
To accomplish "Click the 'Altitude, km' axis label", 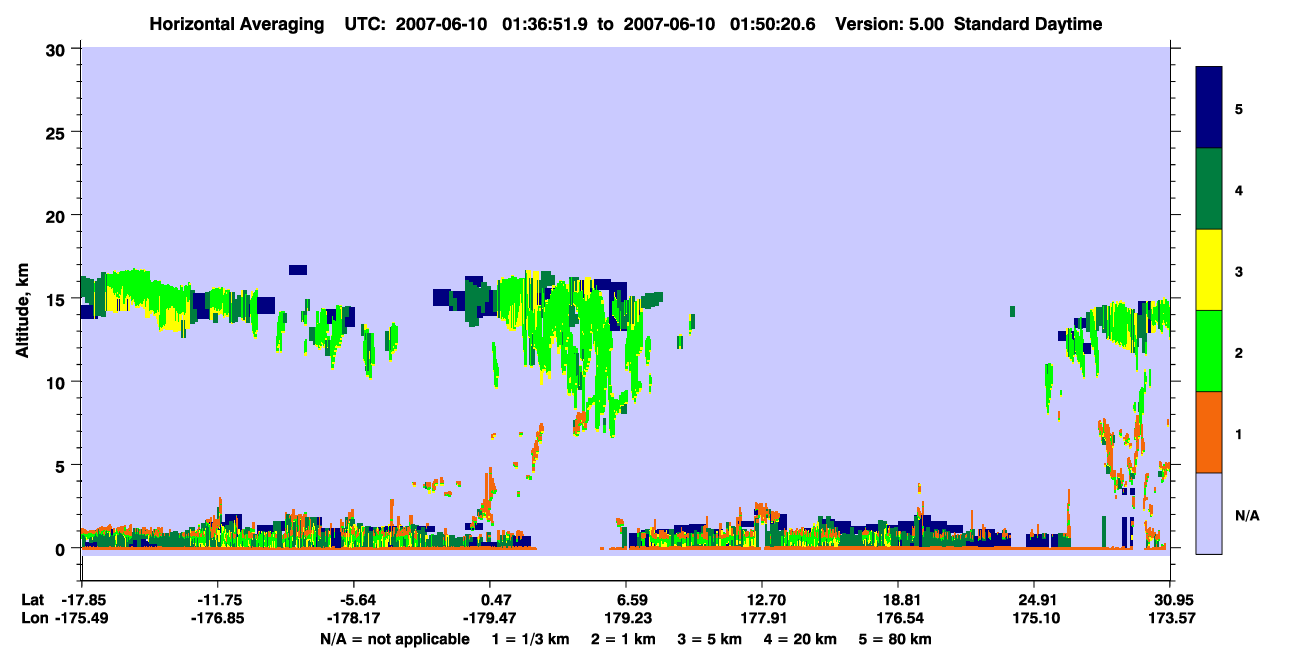I will (22, 310).
